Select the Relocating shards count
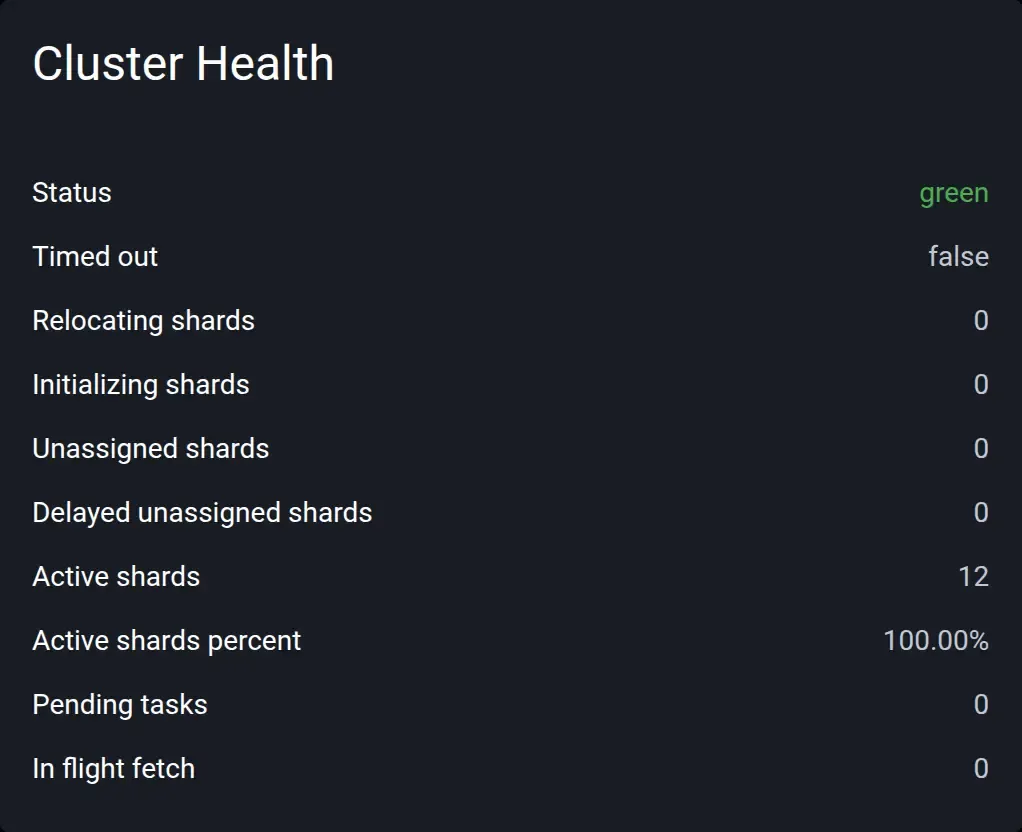 (x=981, y=320)
